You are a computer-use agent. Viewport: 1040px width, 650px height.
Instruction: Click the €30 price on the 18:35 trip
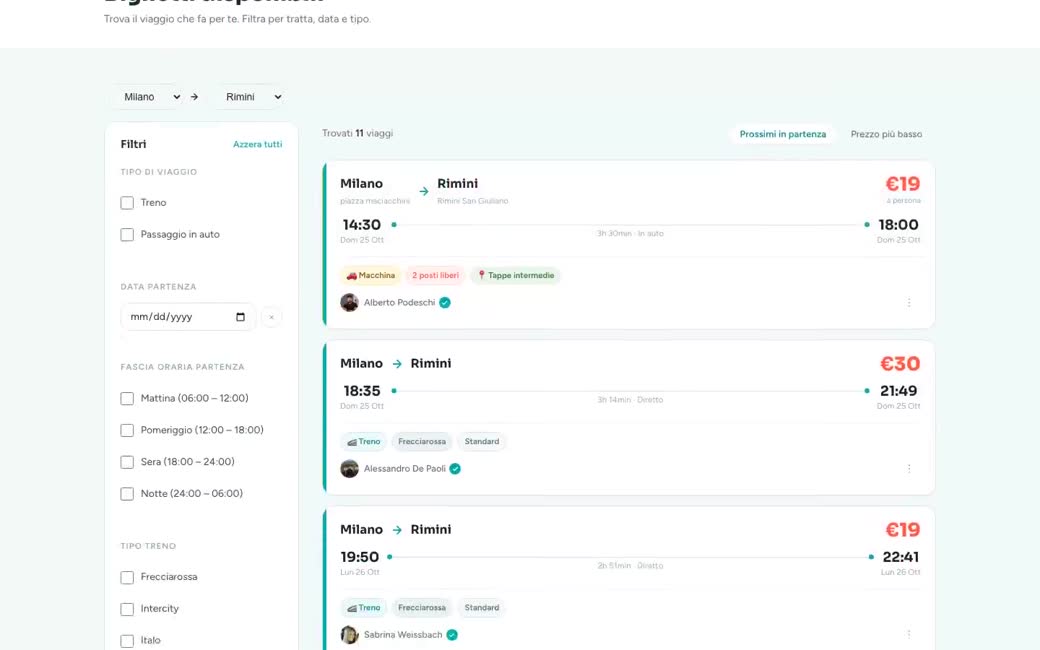point(900,363)
